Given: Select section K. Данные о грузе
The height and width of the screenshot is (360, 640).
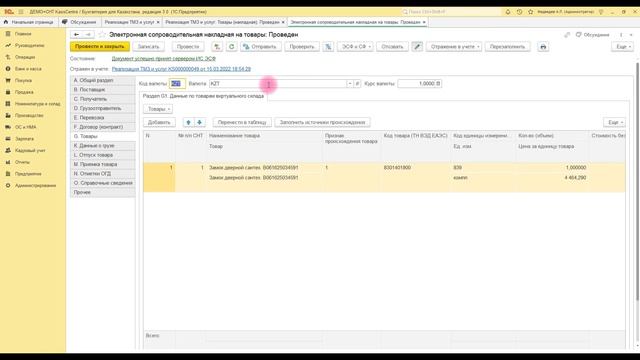Looking at the screenshot, I should 103,146.
